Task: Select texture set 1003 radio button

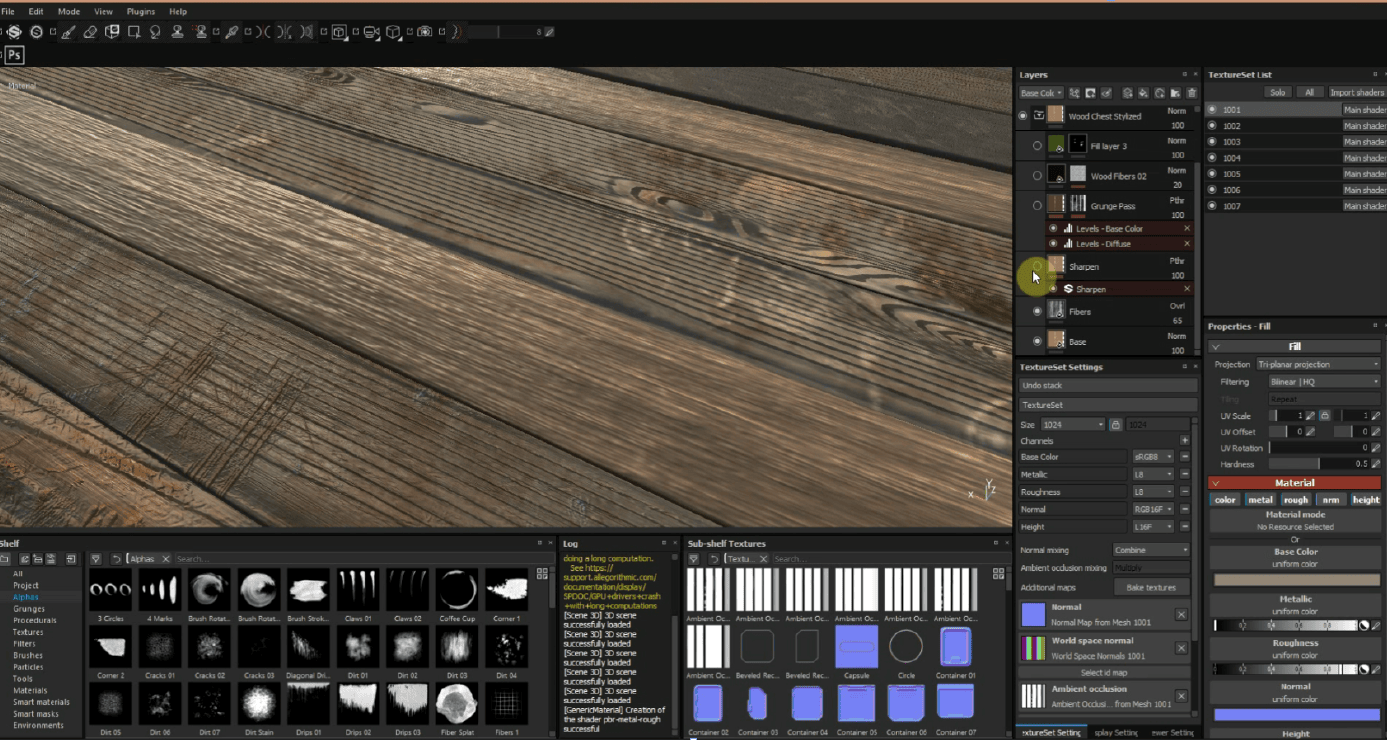Action: [x=1212, y=142]
